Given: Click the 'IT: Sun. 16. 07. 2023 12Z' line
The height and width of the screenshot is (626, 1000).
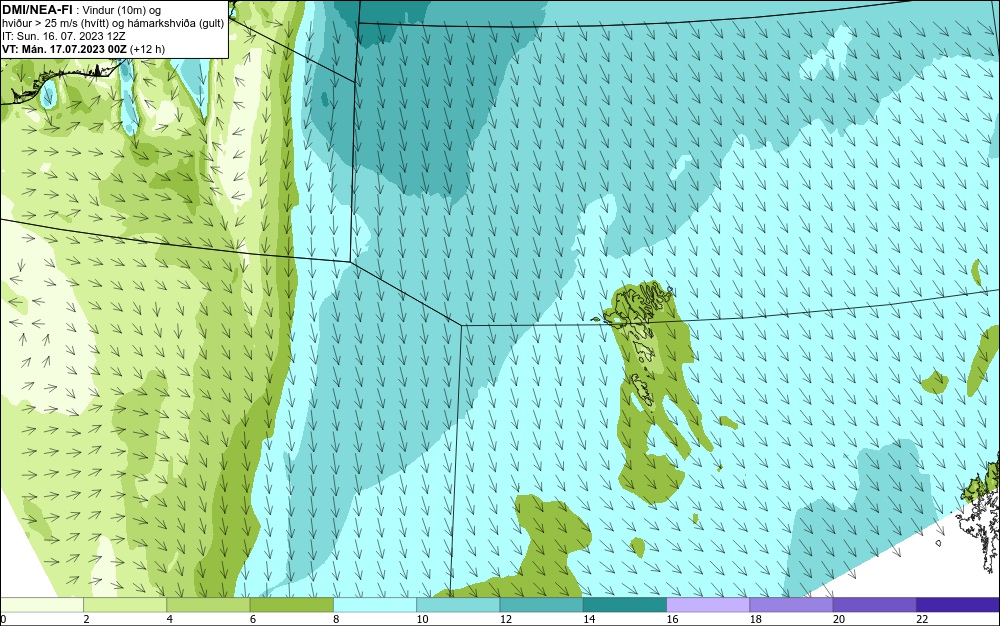Looking at the screenshot, I should pyautogui.click(x=64, y=36).
